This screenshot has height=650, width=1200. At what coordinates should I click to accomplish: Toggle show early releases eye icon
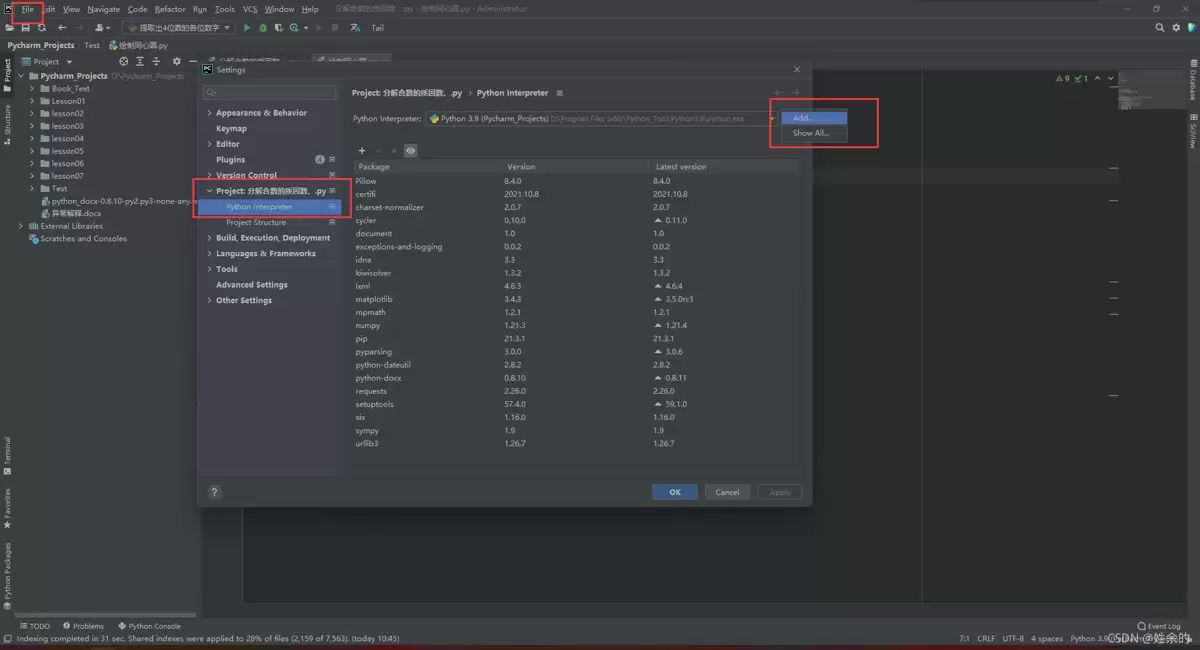410,151
